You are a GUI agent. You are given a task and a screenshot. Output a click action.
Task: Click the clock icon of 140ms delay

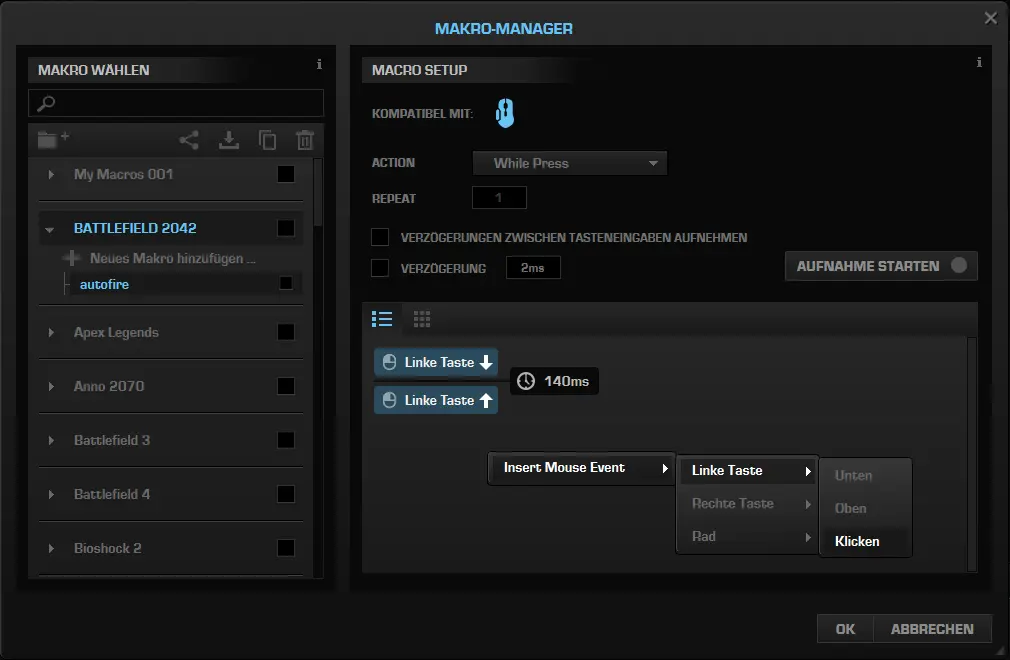[526, 381]
